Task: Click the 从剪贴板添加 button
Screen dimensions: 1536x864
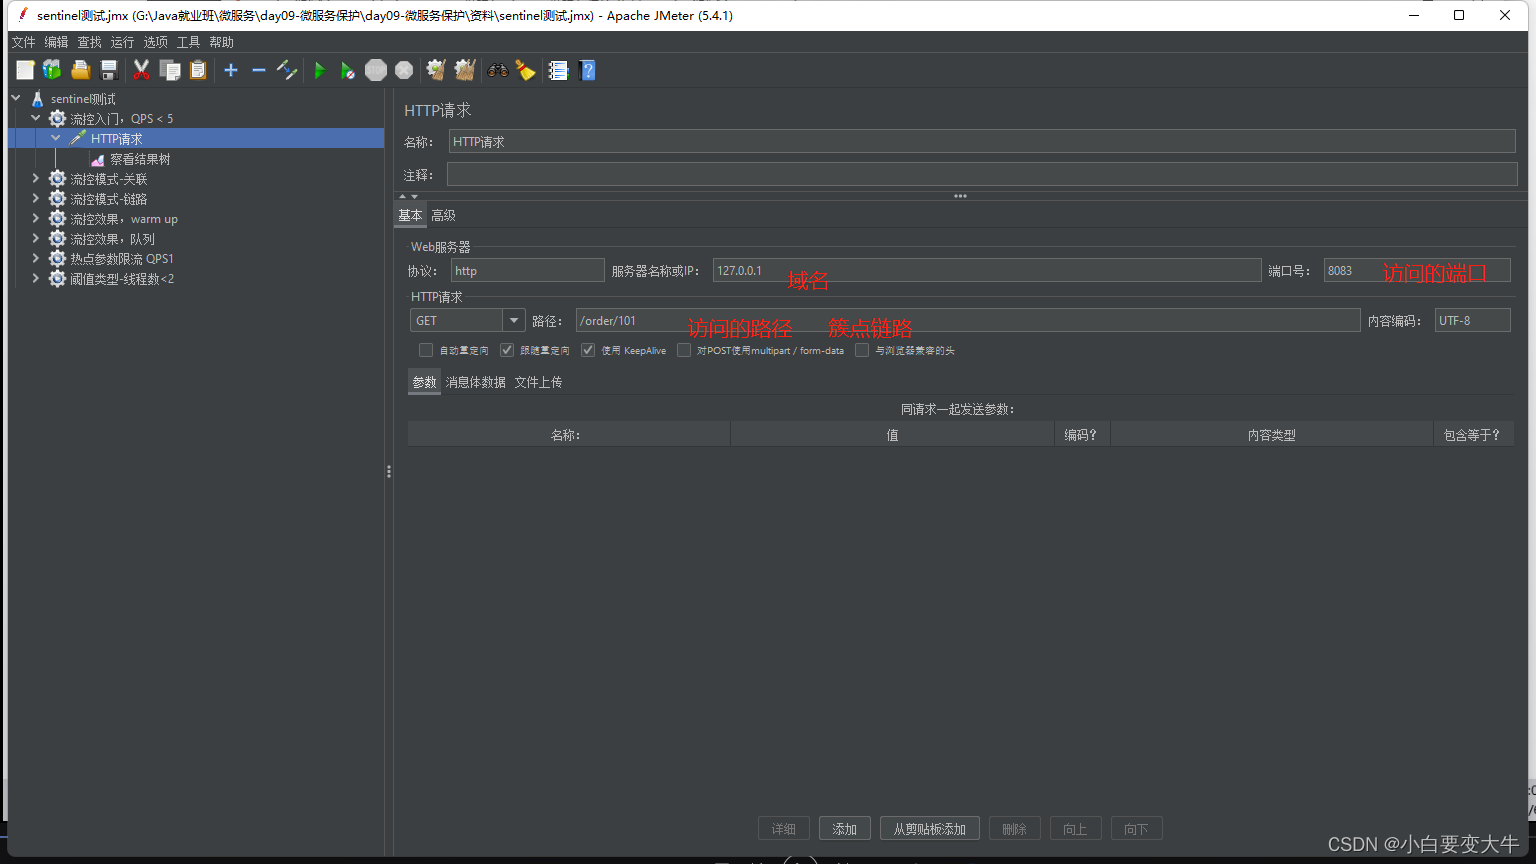Action: tap(930, 829)
